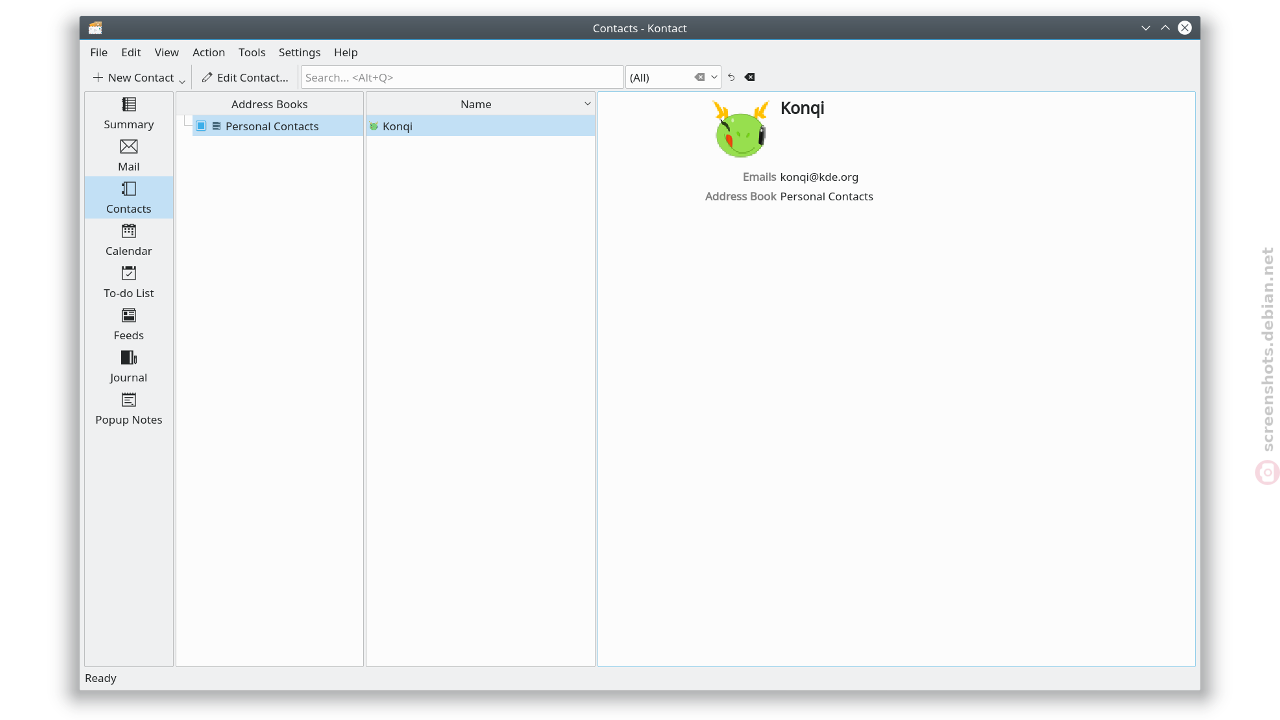1280x720 pixels.
Task: Click the konqi@kde.org email address
Action: coord(819,177)
